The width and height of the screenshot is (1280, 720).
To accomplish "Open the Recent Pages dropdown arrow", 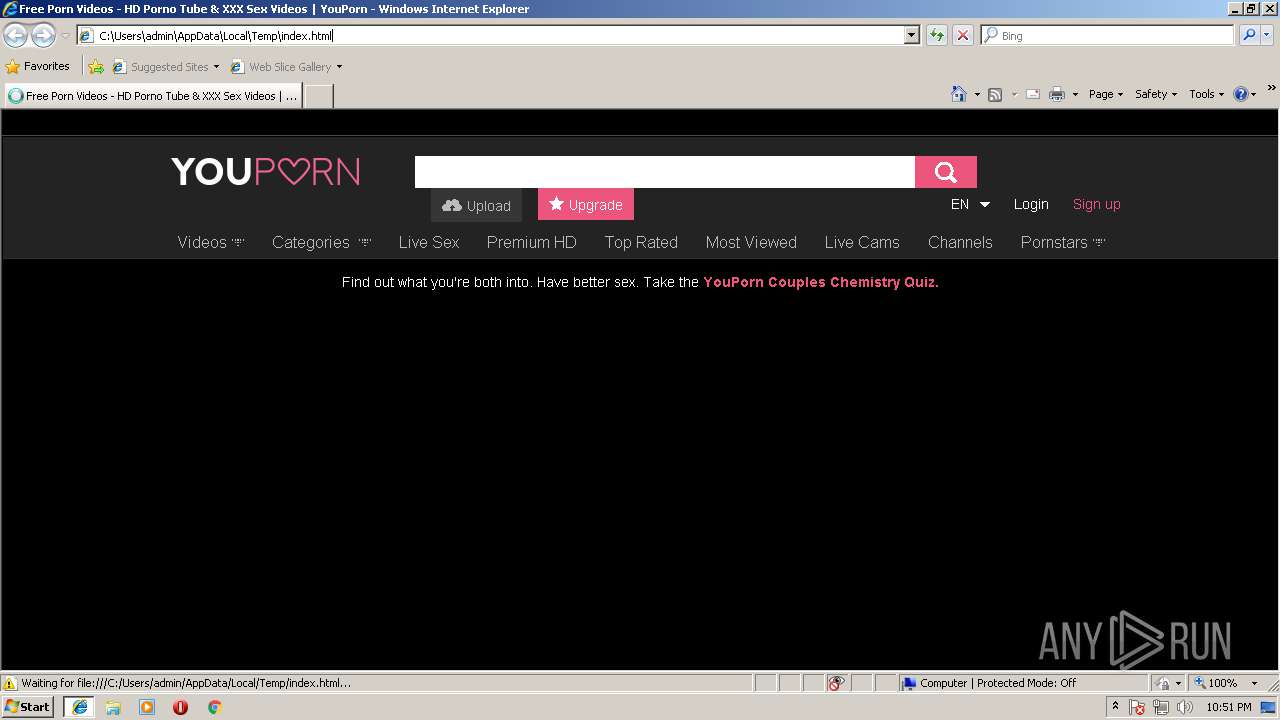I will [x=65, y=36].
